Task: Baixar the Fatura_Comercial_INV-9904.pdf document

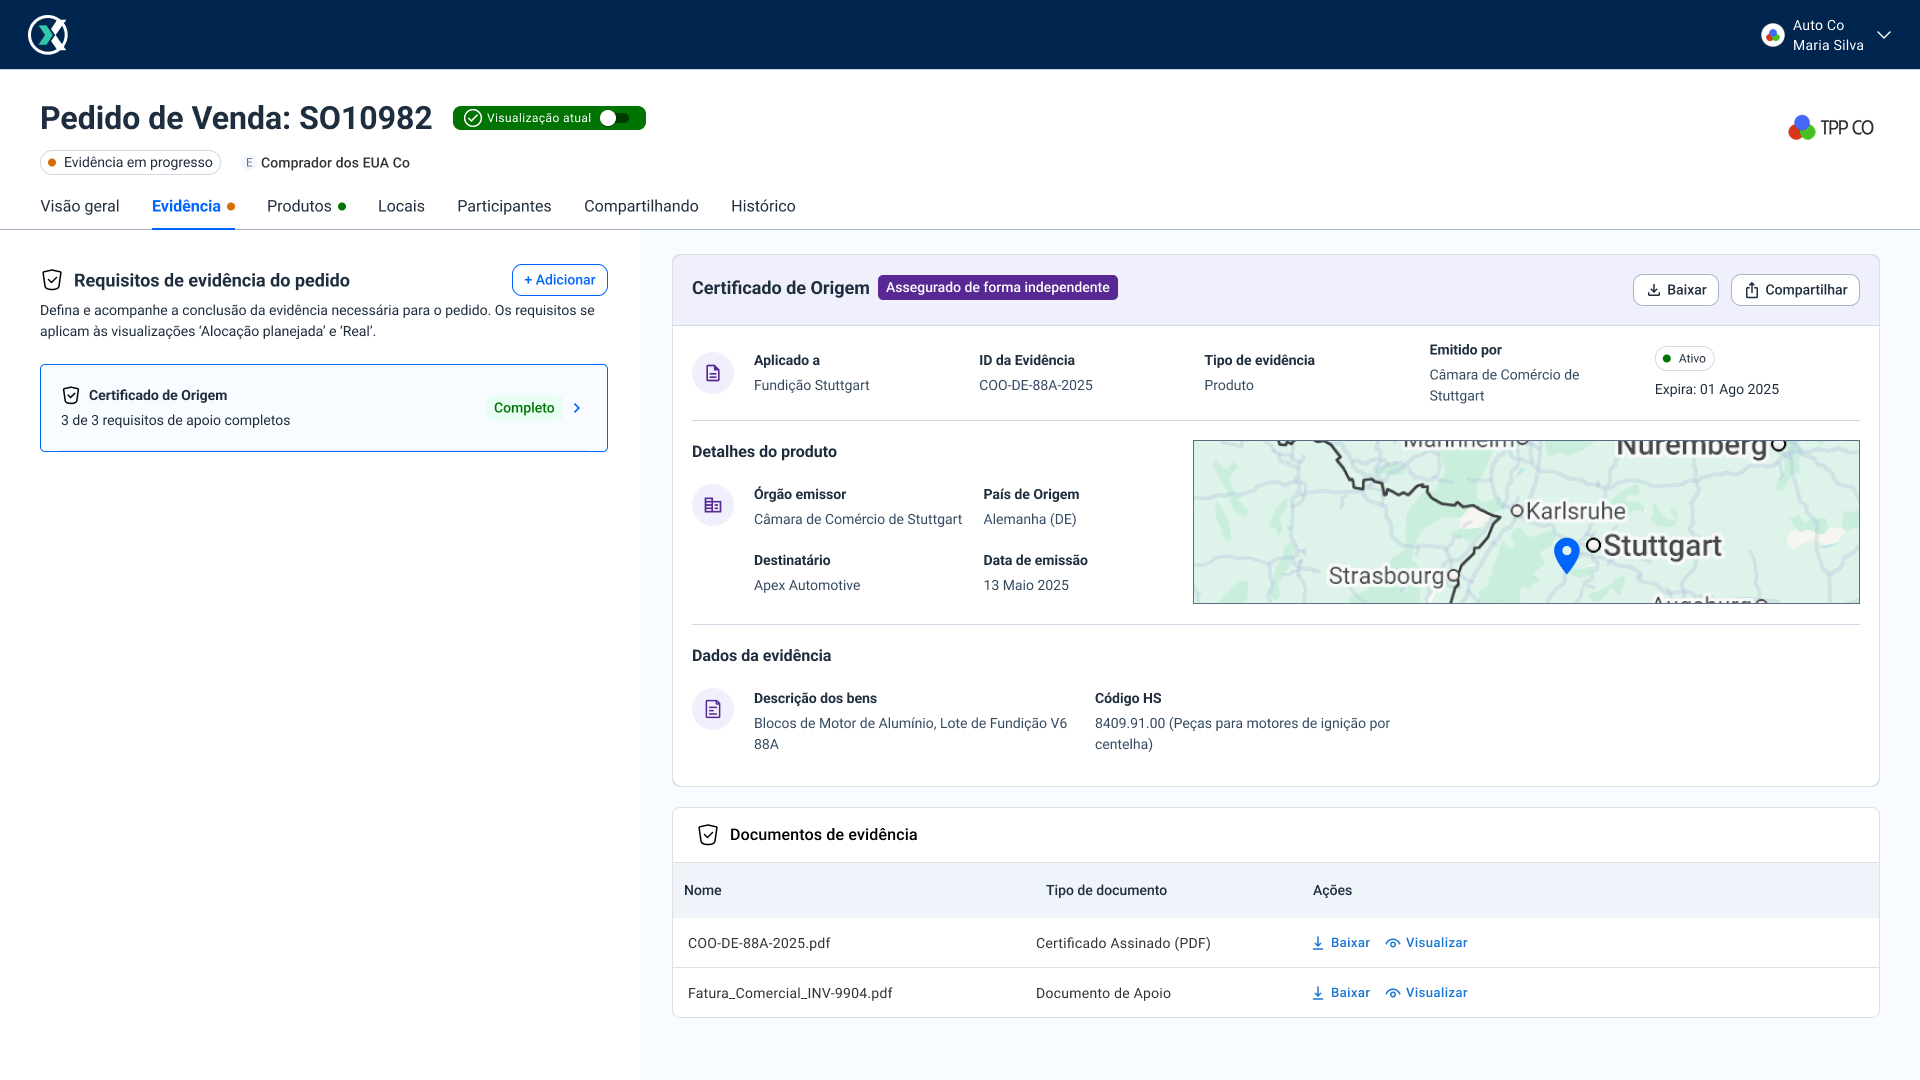Action: click(1340, 993)
